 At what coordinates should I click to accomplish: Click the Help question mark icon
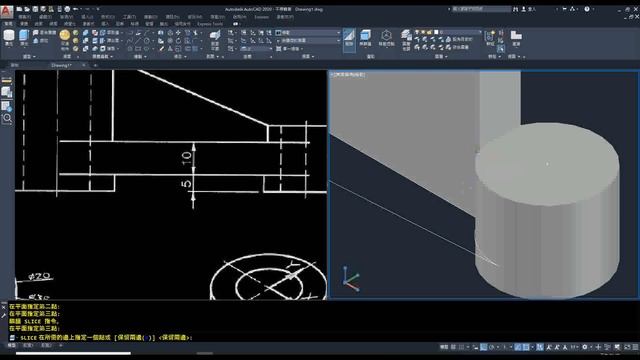coord(587,9)
